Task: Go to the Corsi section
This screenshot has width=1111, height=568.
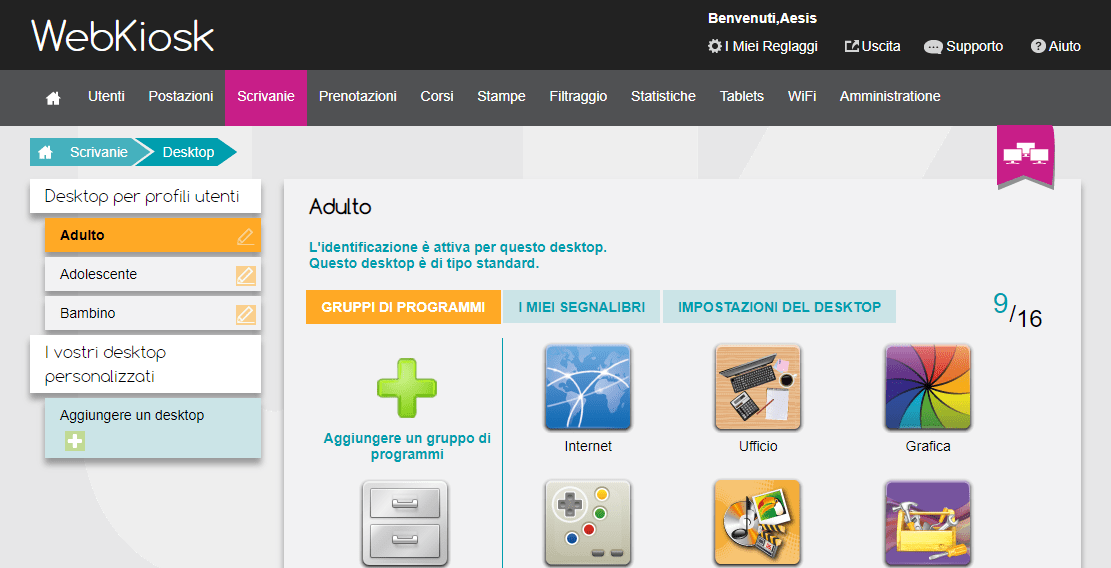Action: 436,96
